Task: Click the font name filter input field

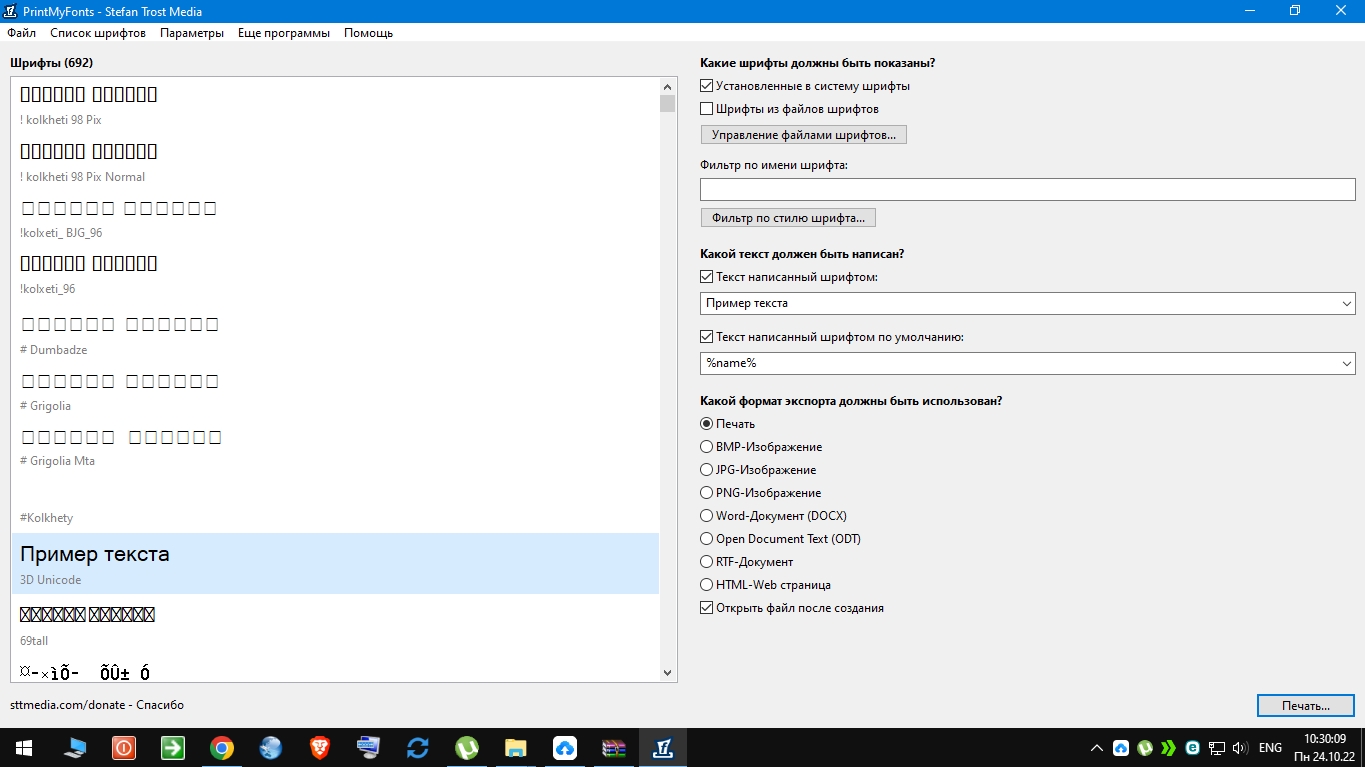Action: click(1027, 190)
